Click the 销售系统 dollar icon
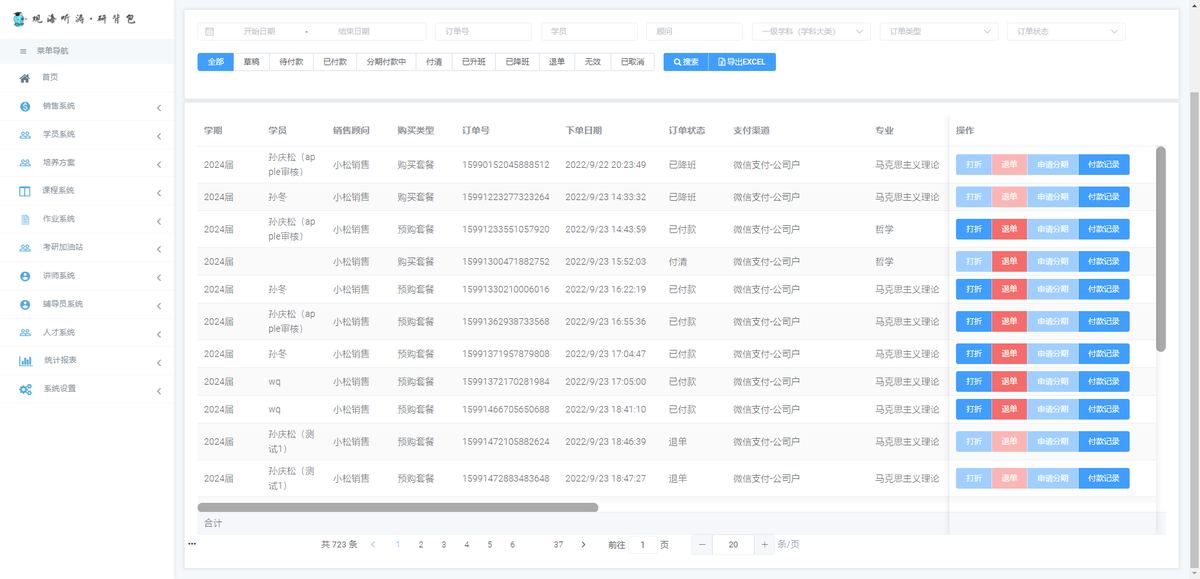 coord(24,106)
